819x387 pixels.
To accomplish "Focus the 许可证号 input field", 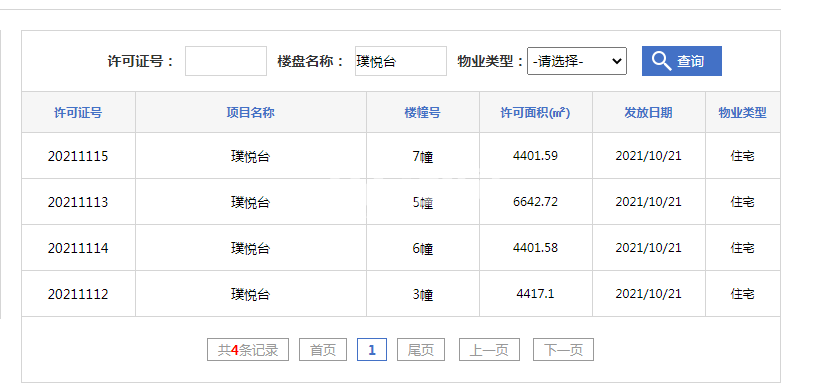I will (x=226, y=61).
